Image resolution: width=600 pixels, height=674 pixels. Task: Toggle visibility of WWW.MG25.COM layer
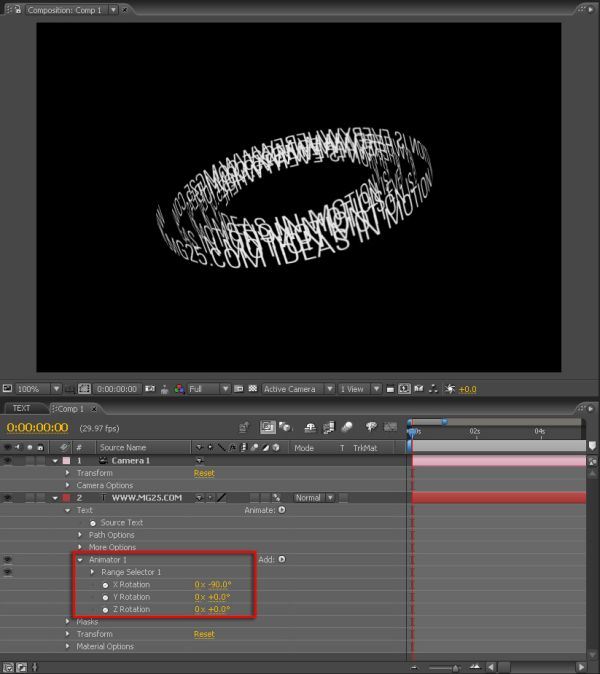pyautogui.click(x=7, y=498)
